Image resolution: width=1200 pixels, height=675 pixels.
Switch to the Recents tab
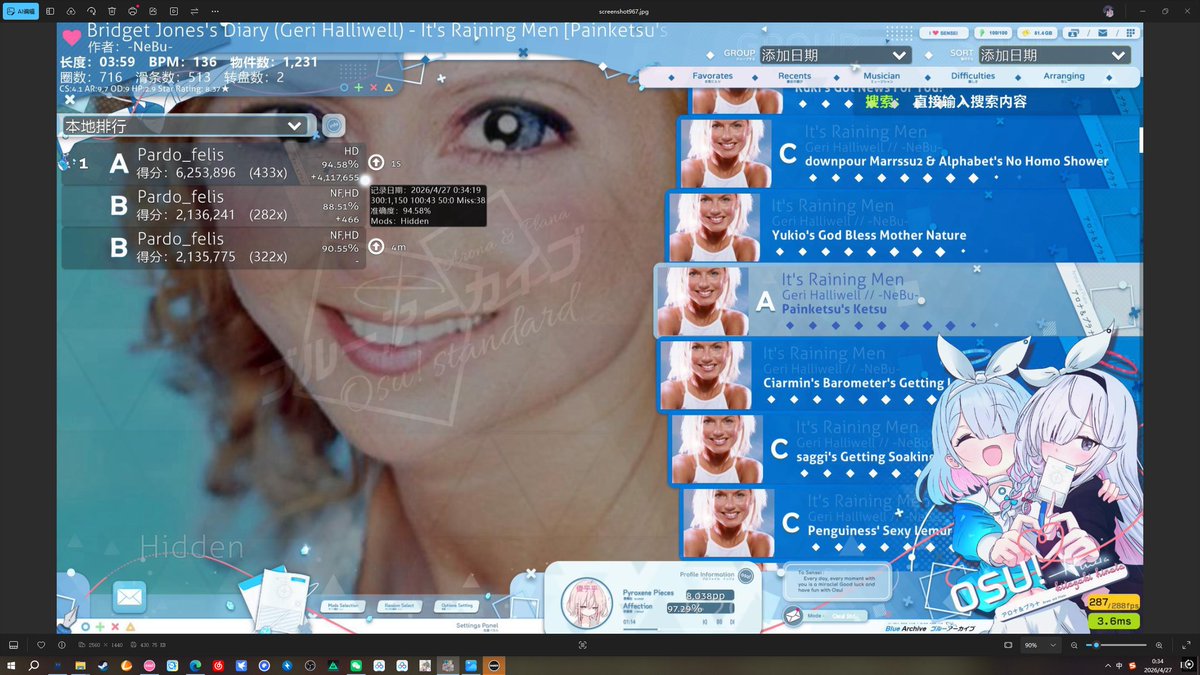click(795, 76)
